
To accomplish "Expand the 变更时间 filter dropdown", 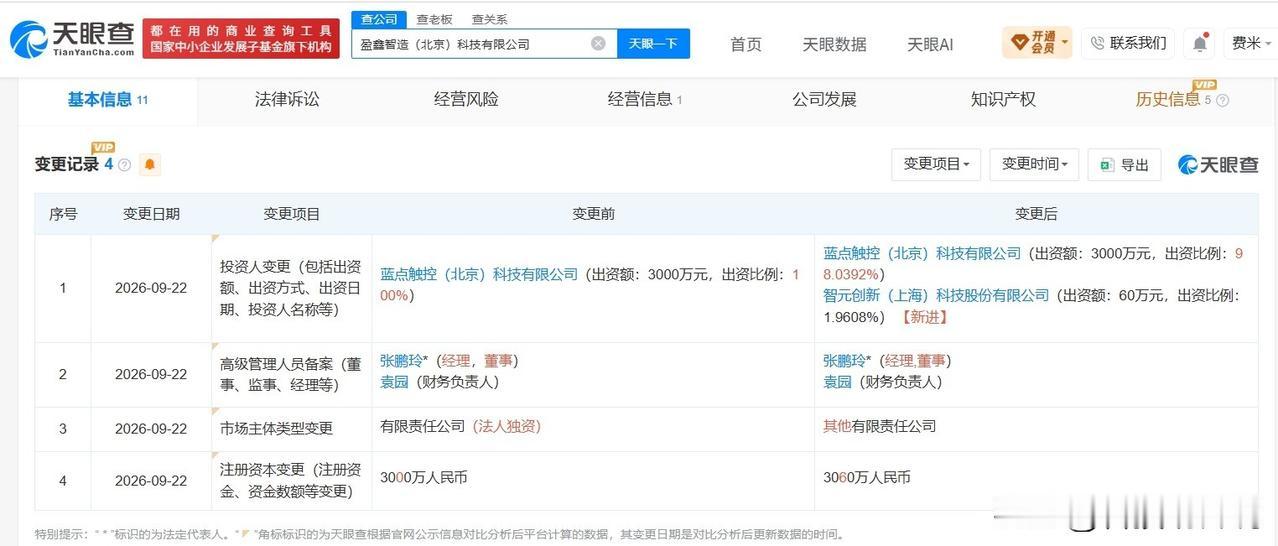I will click(1034, 164).
